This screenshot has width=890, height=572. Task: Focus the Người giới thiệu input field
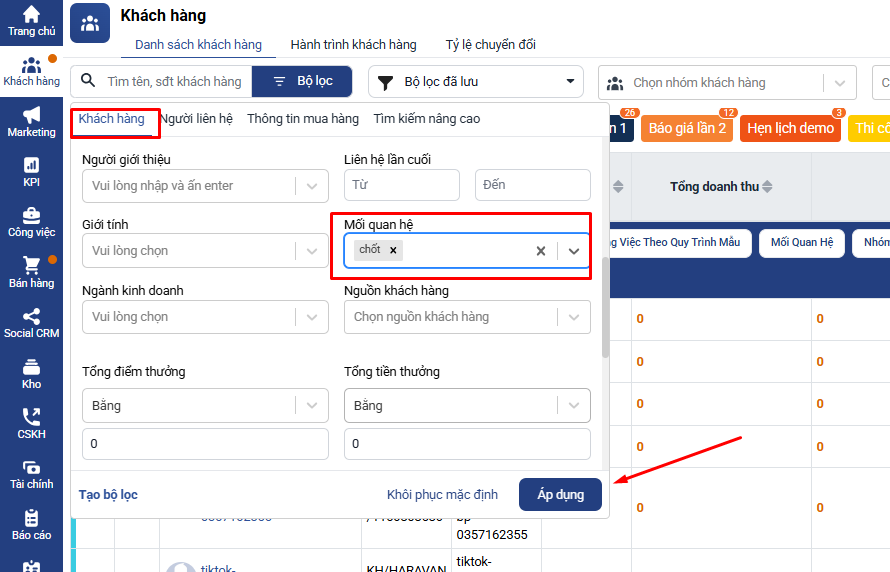pos(190,185)
